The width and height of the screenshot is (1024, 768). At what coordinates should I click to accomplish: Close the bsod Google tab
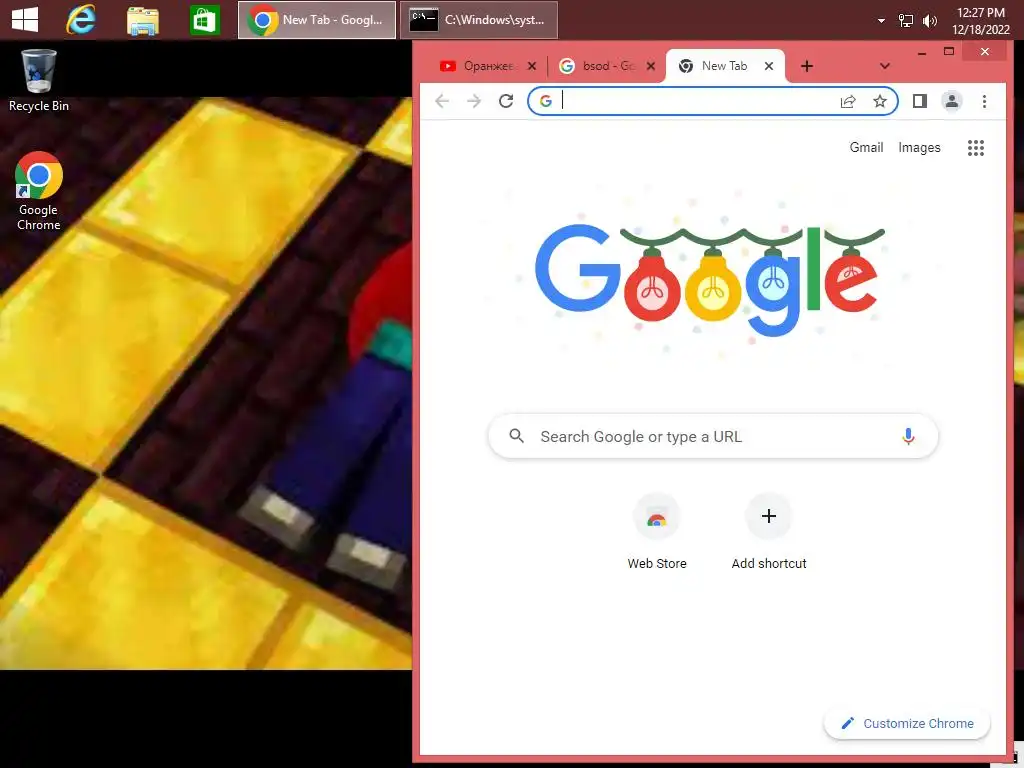[650, 66]
